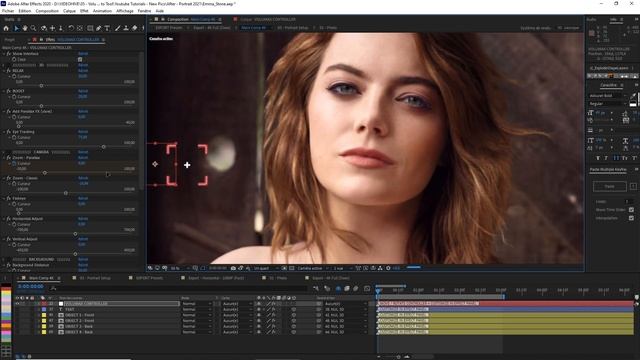Click the Frame Blending icon in timeline
The height and width of the screenshot is (360, 640).
point(347,289)
